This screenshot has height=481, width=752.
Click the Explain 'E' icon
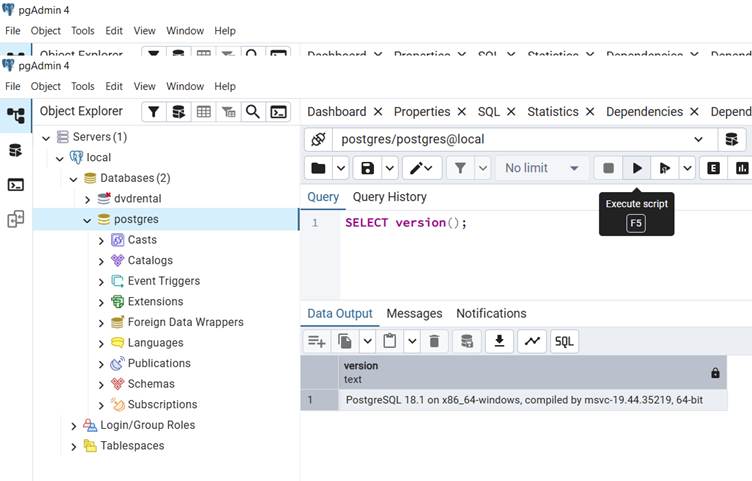713,168
